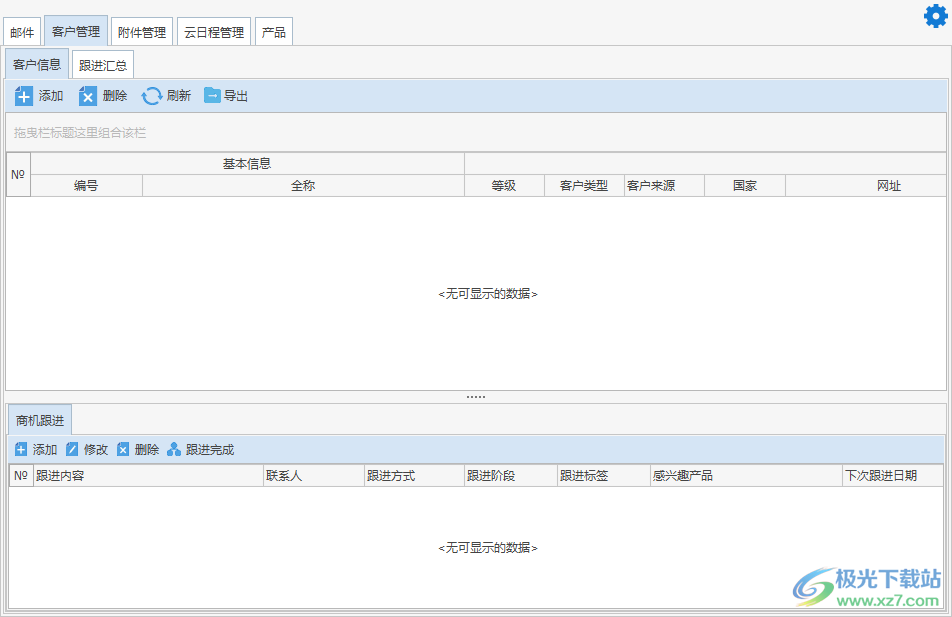Image resolution: width=952 pixels, height=617 pixels.
Task: Click the Add (添加) icon in customer toolbar
Action: tap(23, 96)
